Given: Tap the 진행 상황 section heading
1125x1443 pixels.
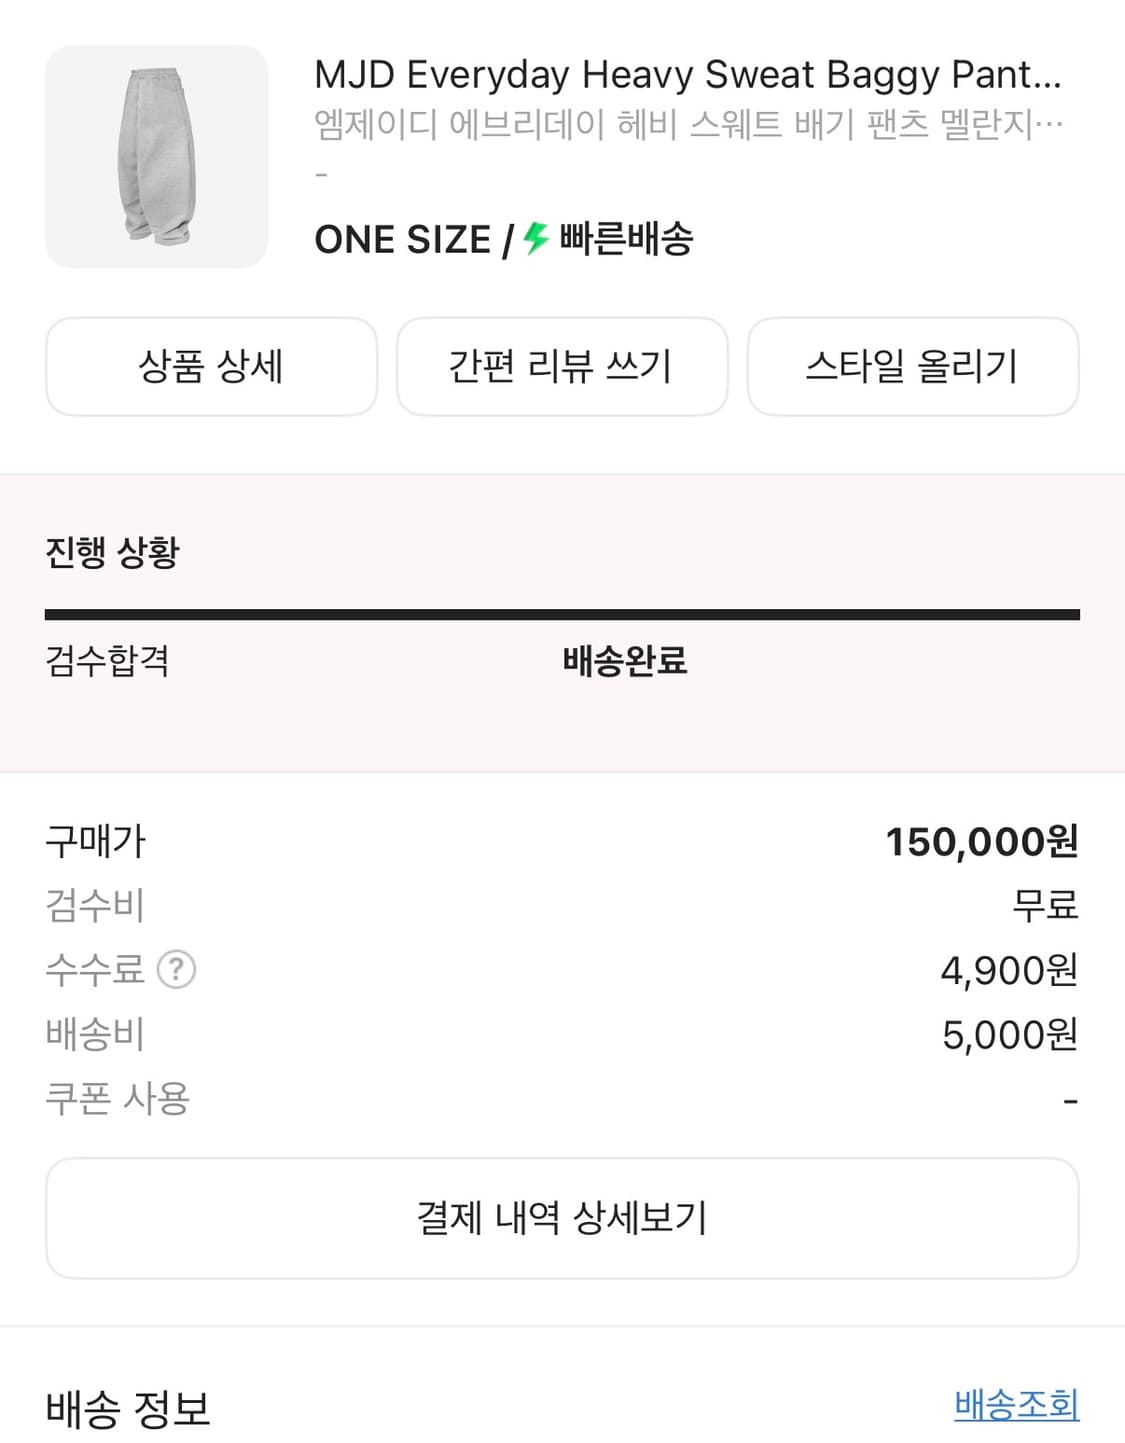Looking at the screenshot, I should pyautogui.click(x=112, y=552).
